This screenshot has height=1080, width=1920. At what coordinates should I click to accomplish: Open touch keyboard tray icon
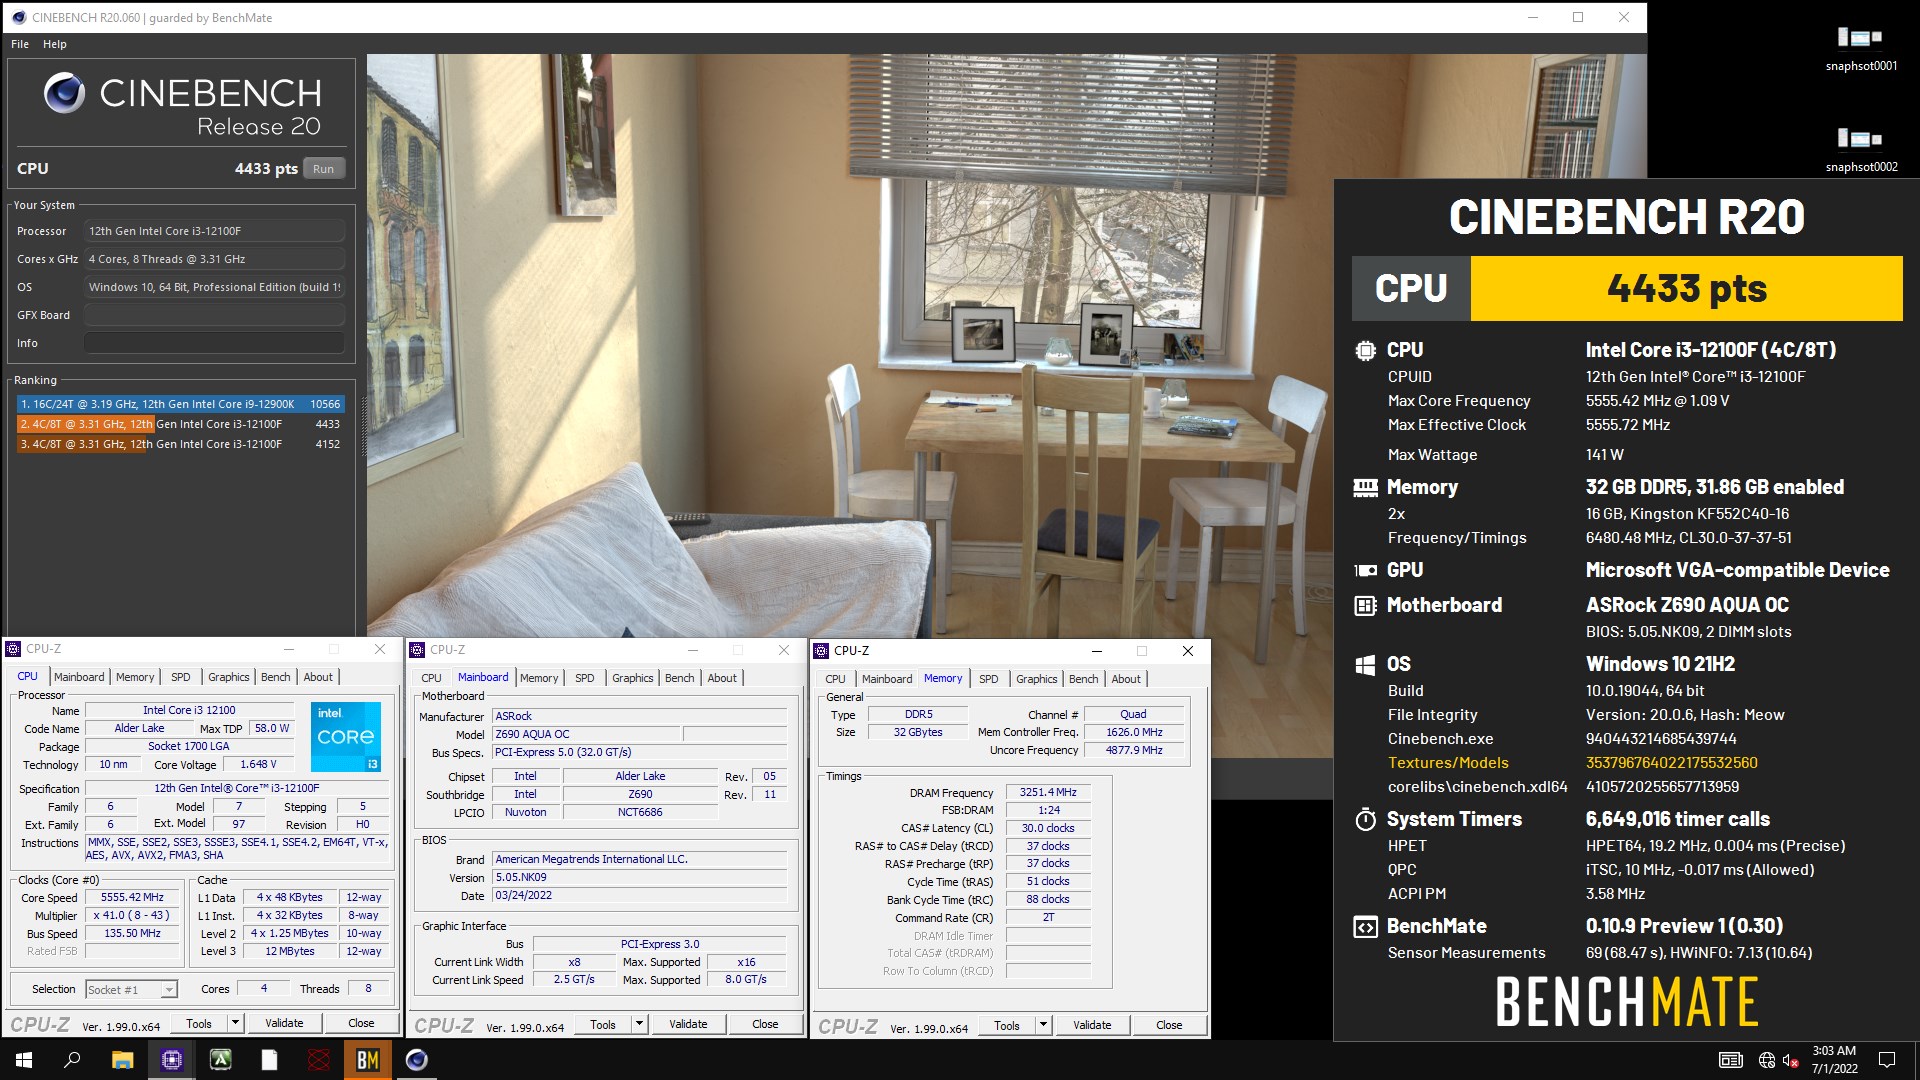pyautogui.click(x=1730, y=1060)
